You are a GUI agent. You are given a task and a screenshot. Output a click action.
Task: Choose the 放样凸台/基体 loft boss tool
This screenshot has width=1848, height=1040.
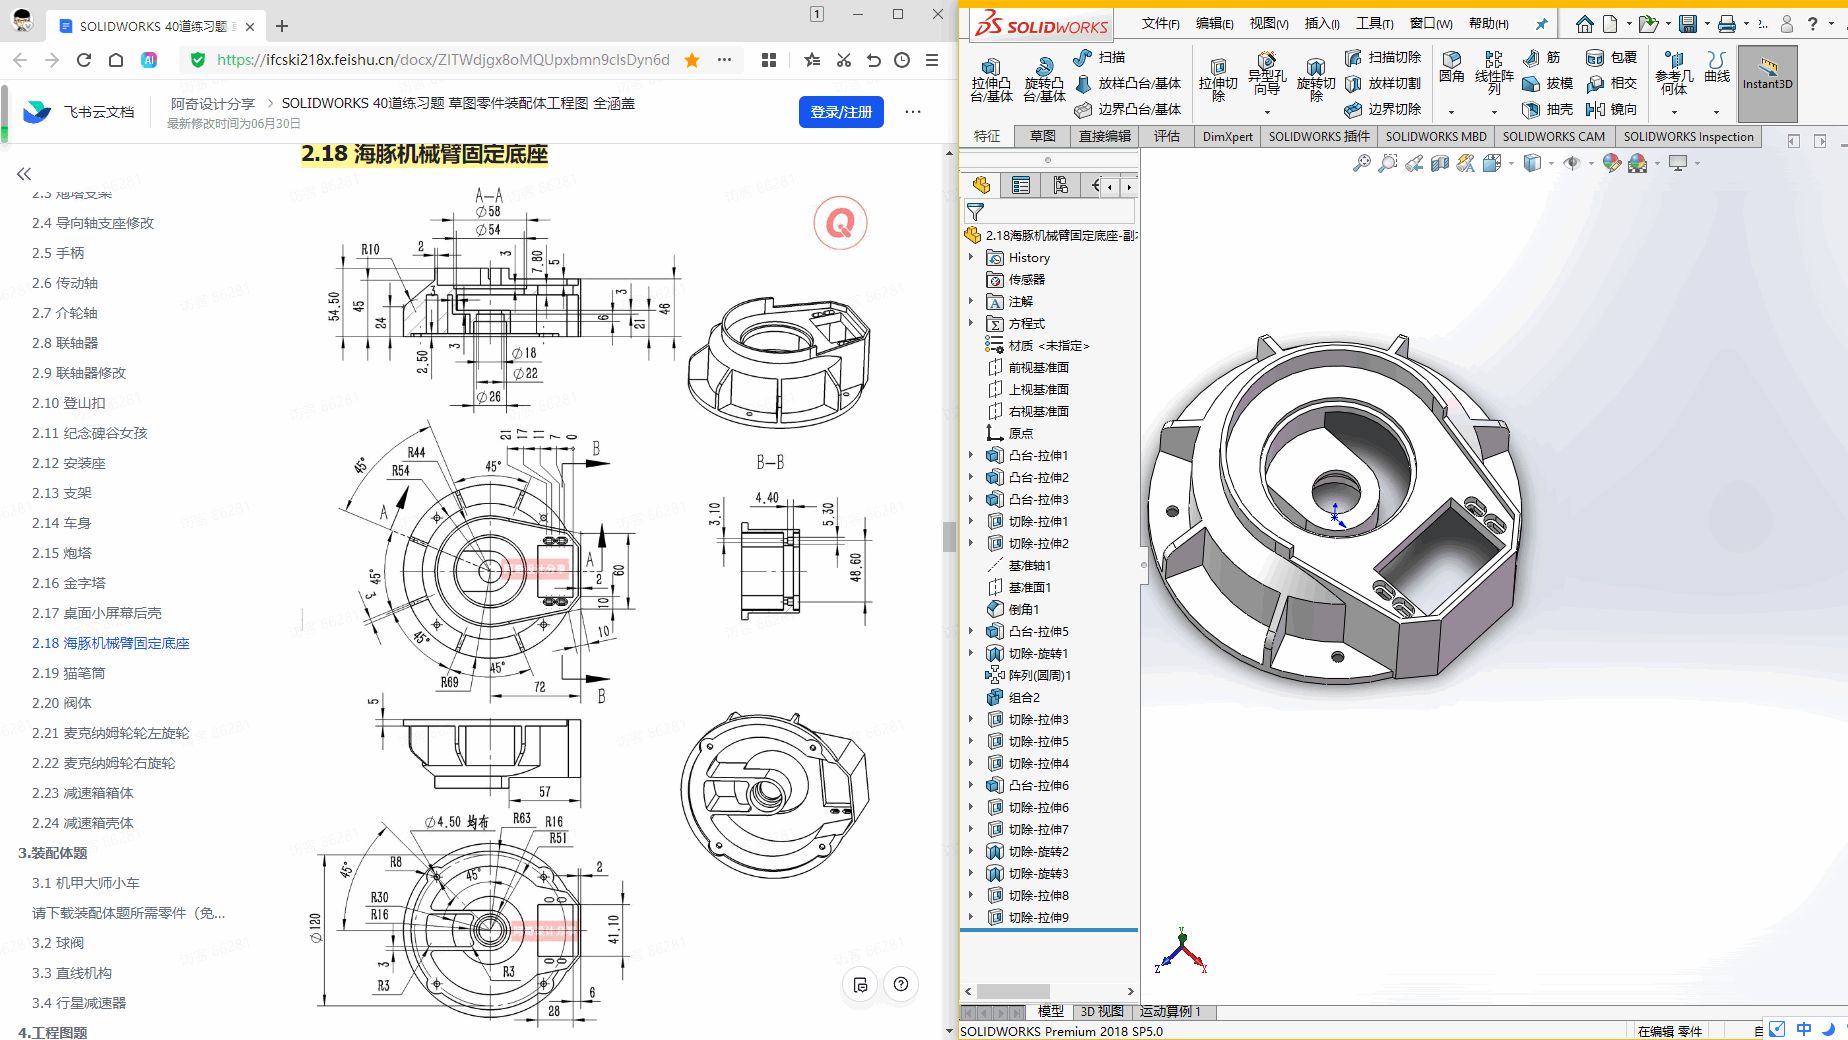point(1127,83)
